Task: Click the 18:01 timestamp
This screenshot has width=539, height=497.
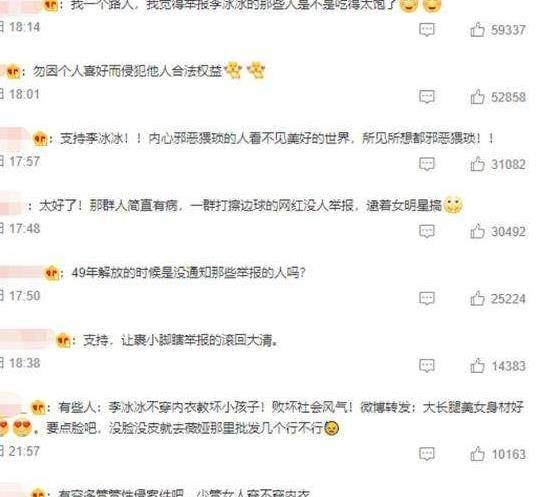Action: pyautogui.click(x=24, y=94)
